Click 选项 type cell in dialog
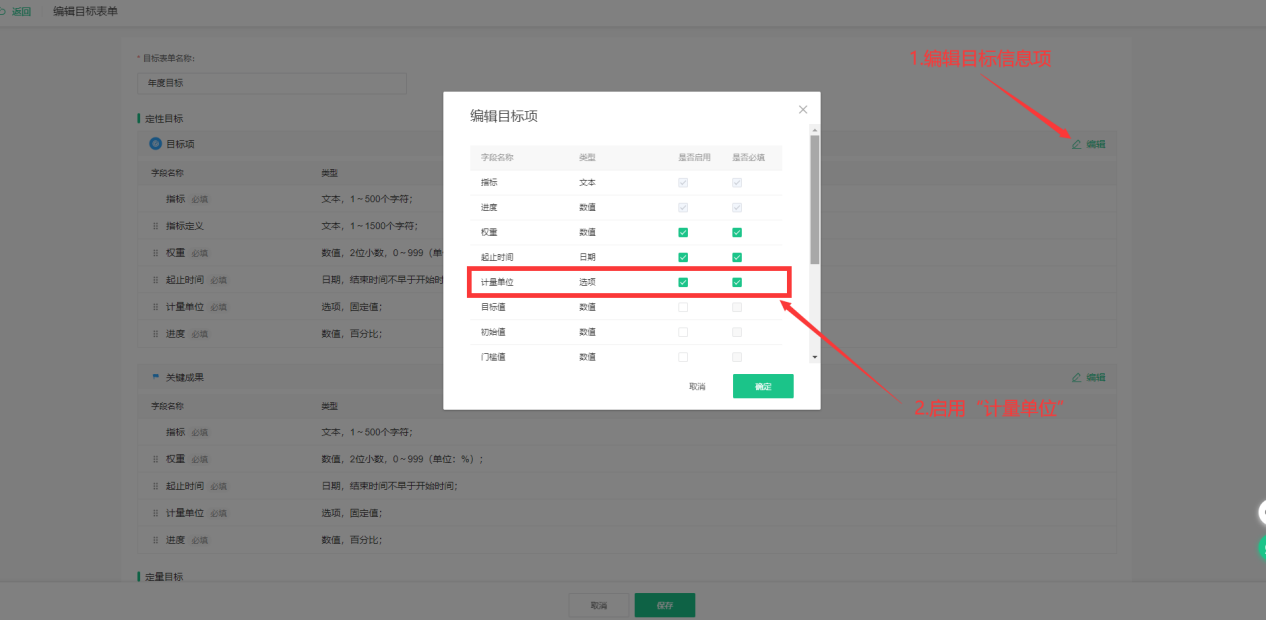 coord(586,282)
